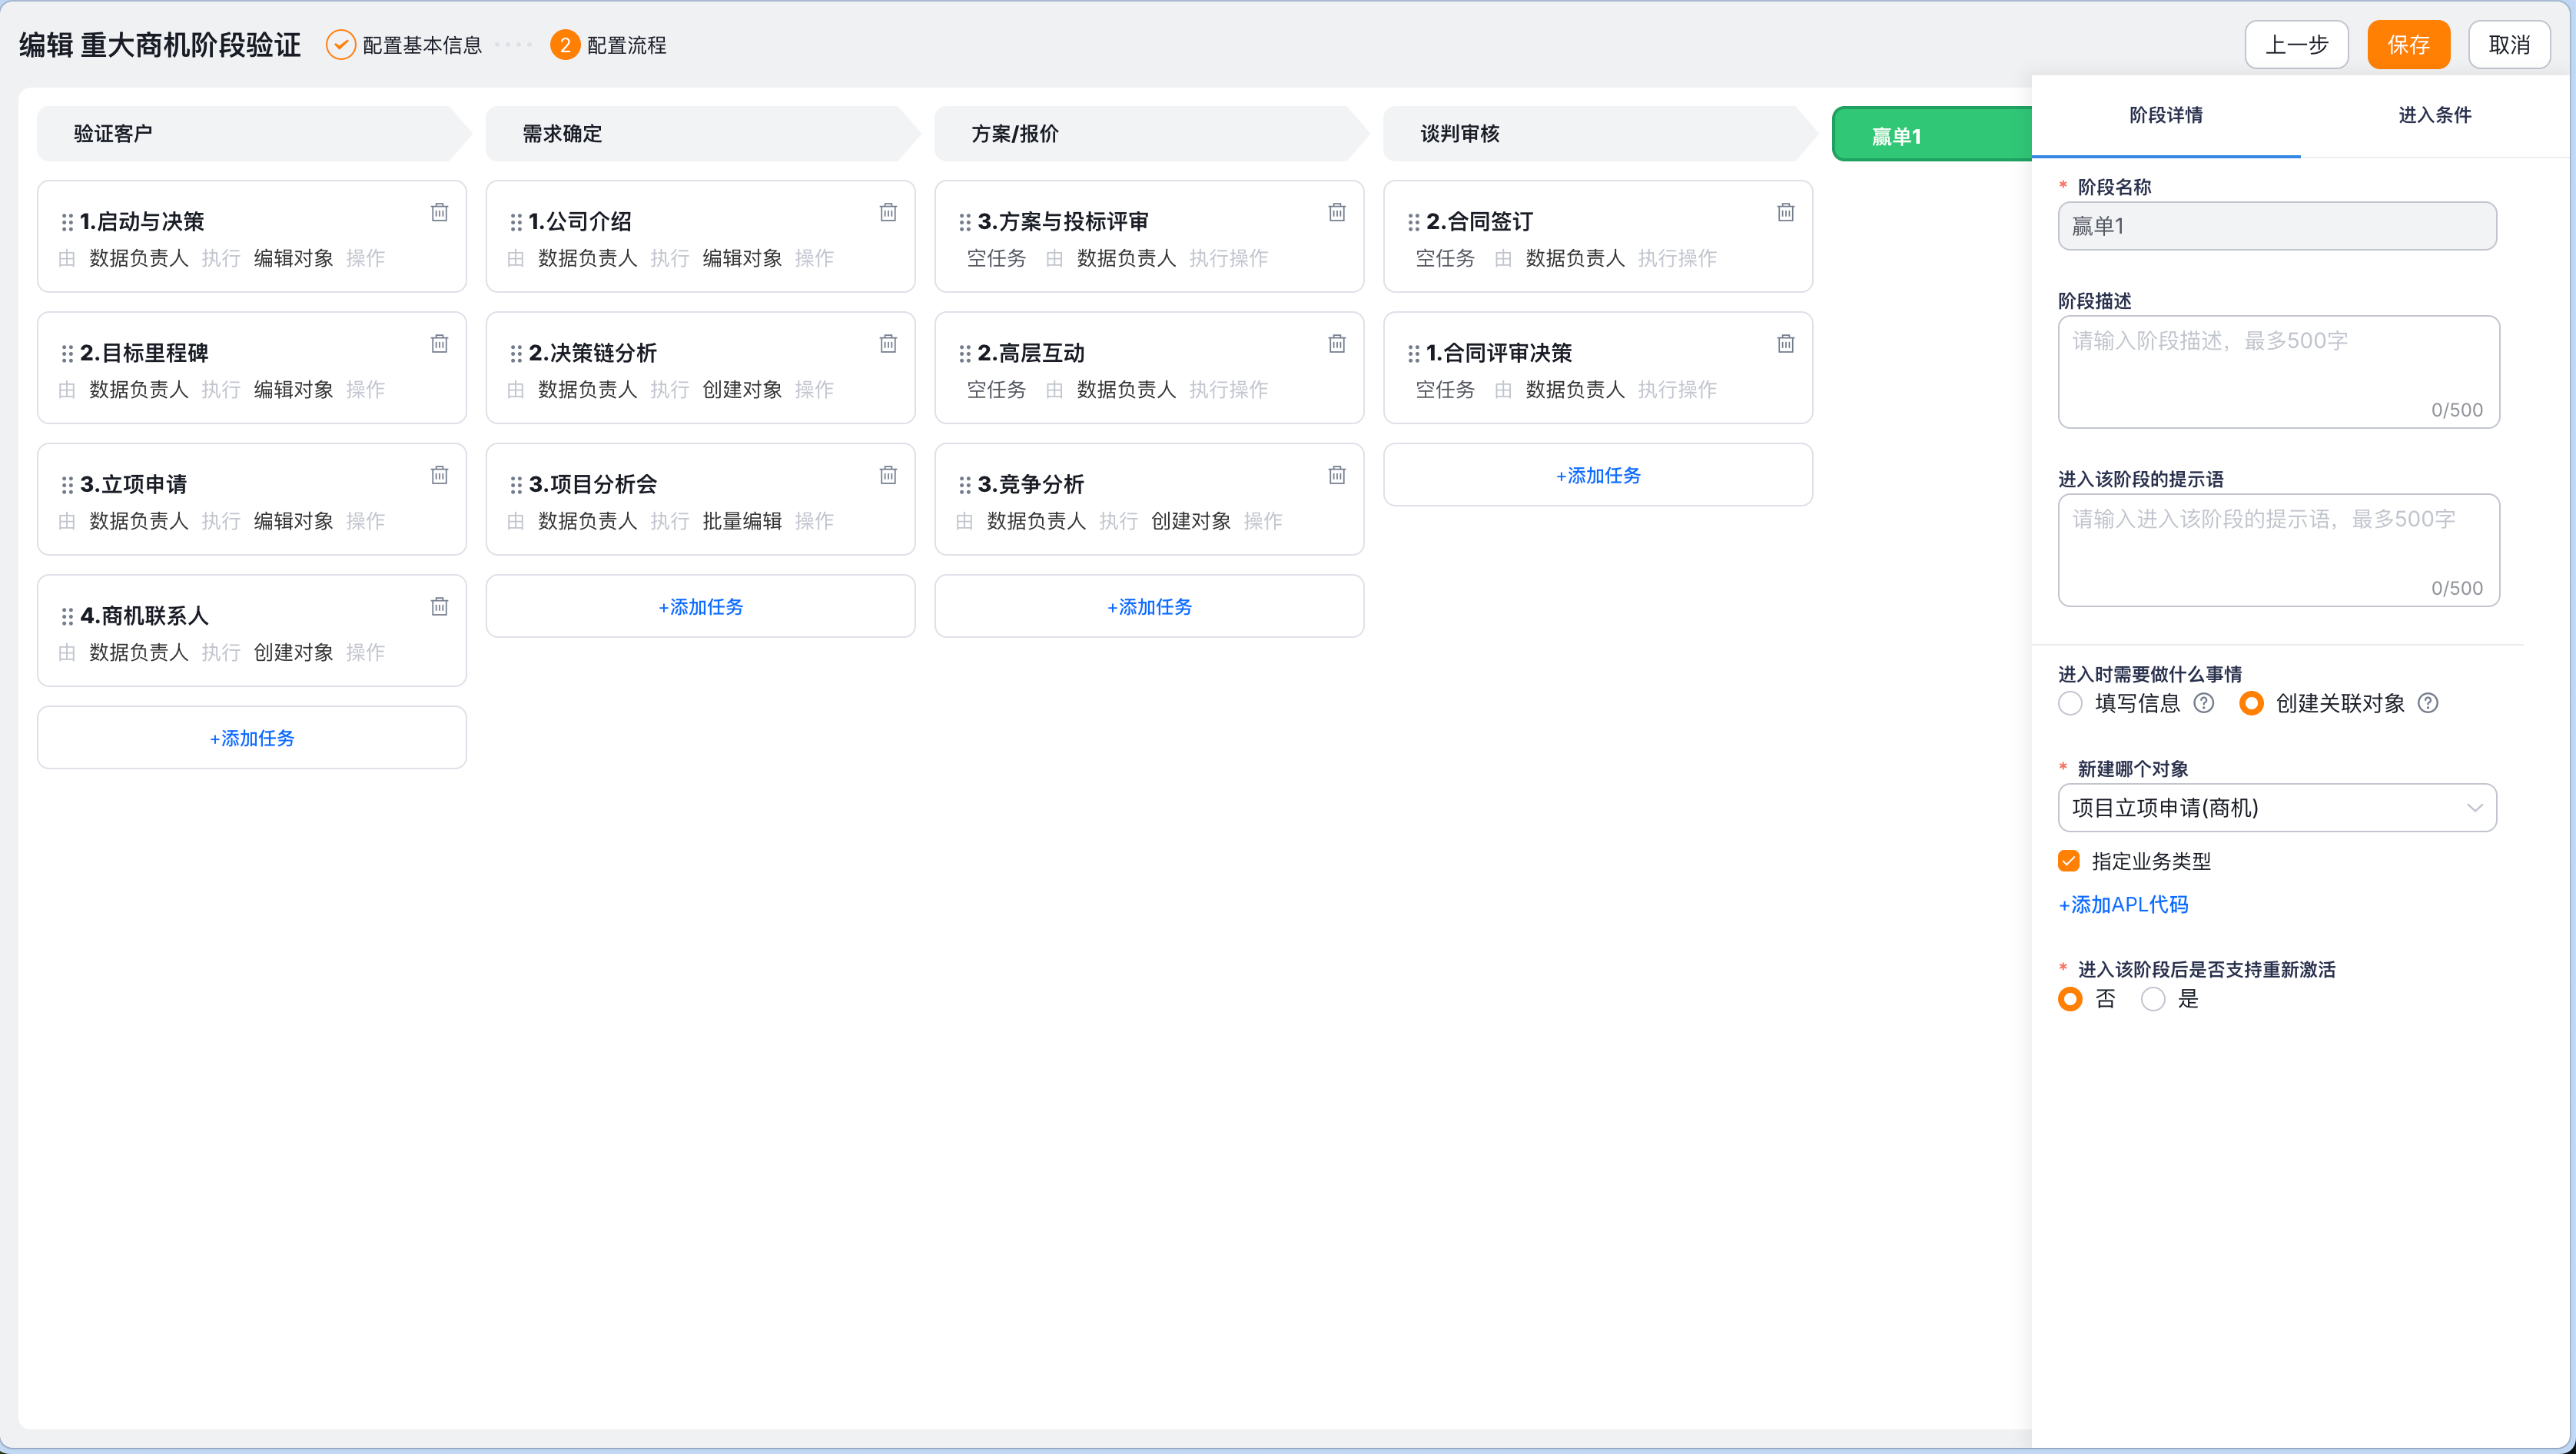The height and width of the screenshot is (1454, 2576).
Task: Click help icon beside 创建关联对象
Action: 2428,703
